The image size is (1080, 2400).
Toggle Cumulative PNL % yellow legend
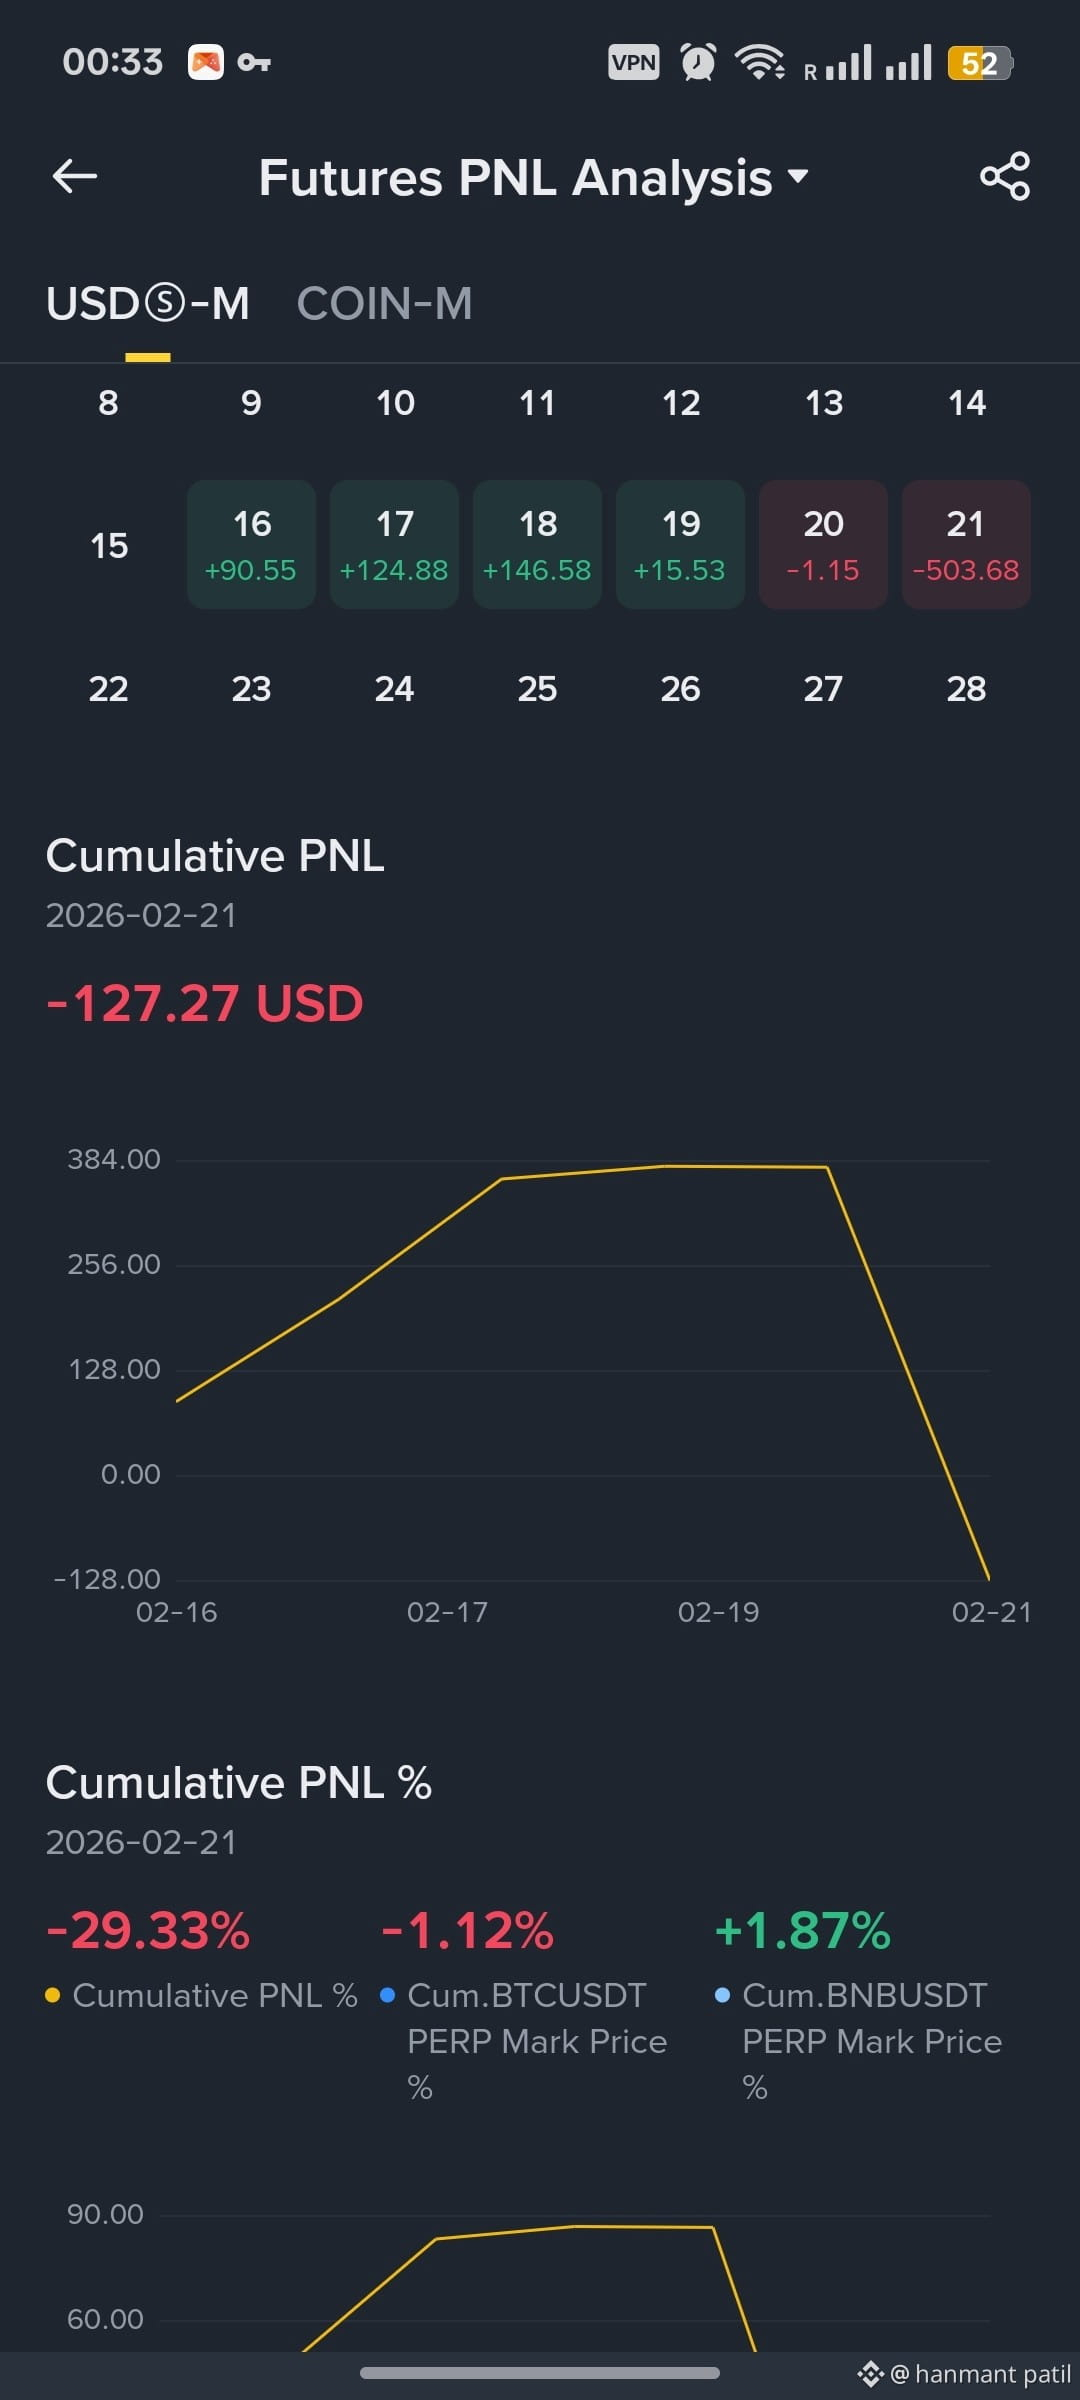tap(202, 1995)
